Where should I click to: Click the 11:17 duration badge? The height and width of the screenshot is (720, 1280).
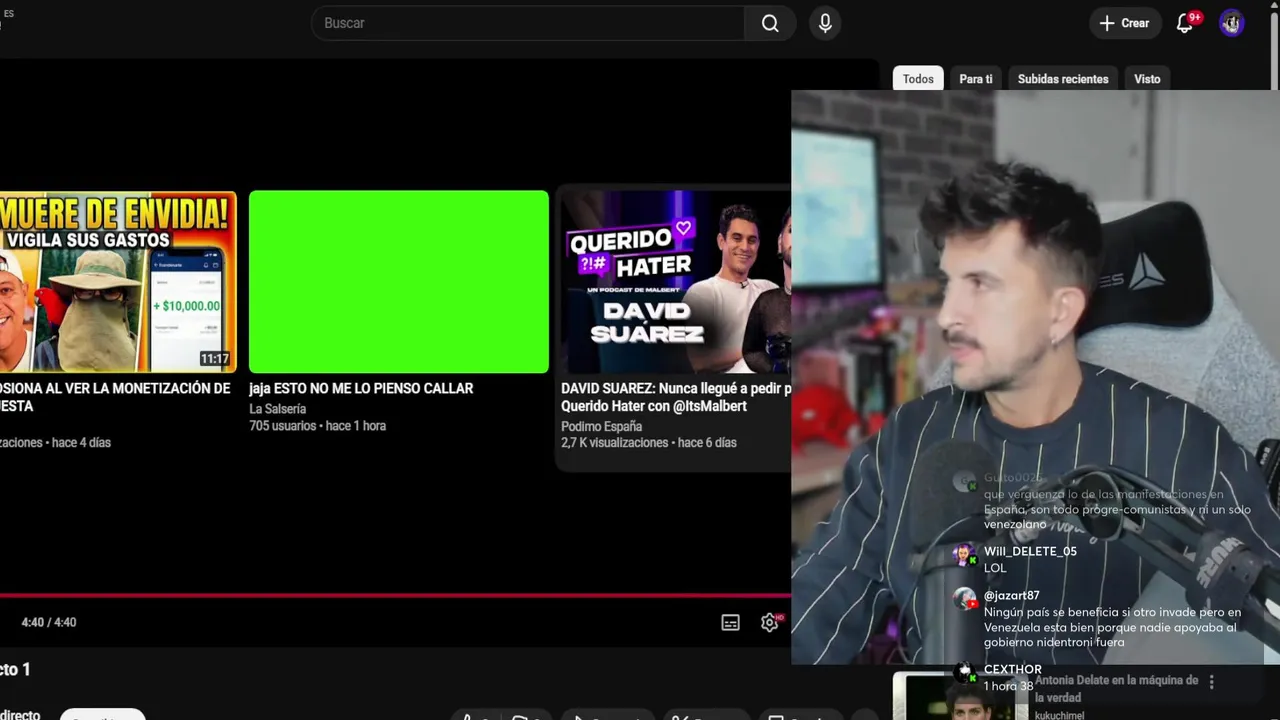tap(214, 359)
